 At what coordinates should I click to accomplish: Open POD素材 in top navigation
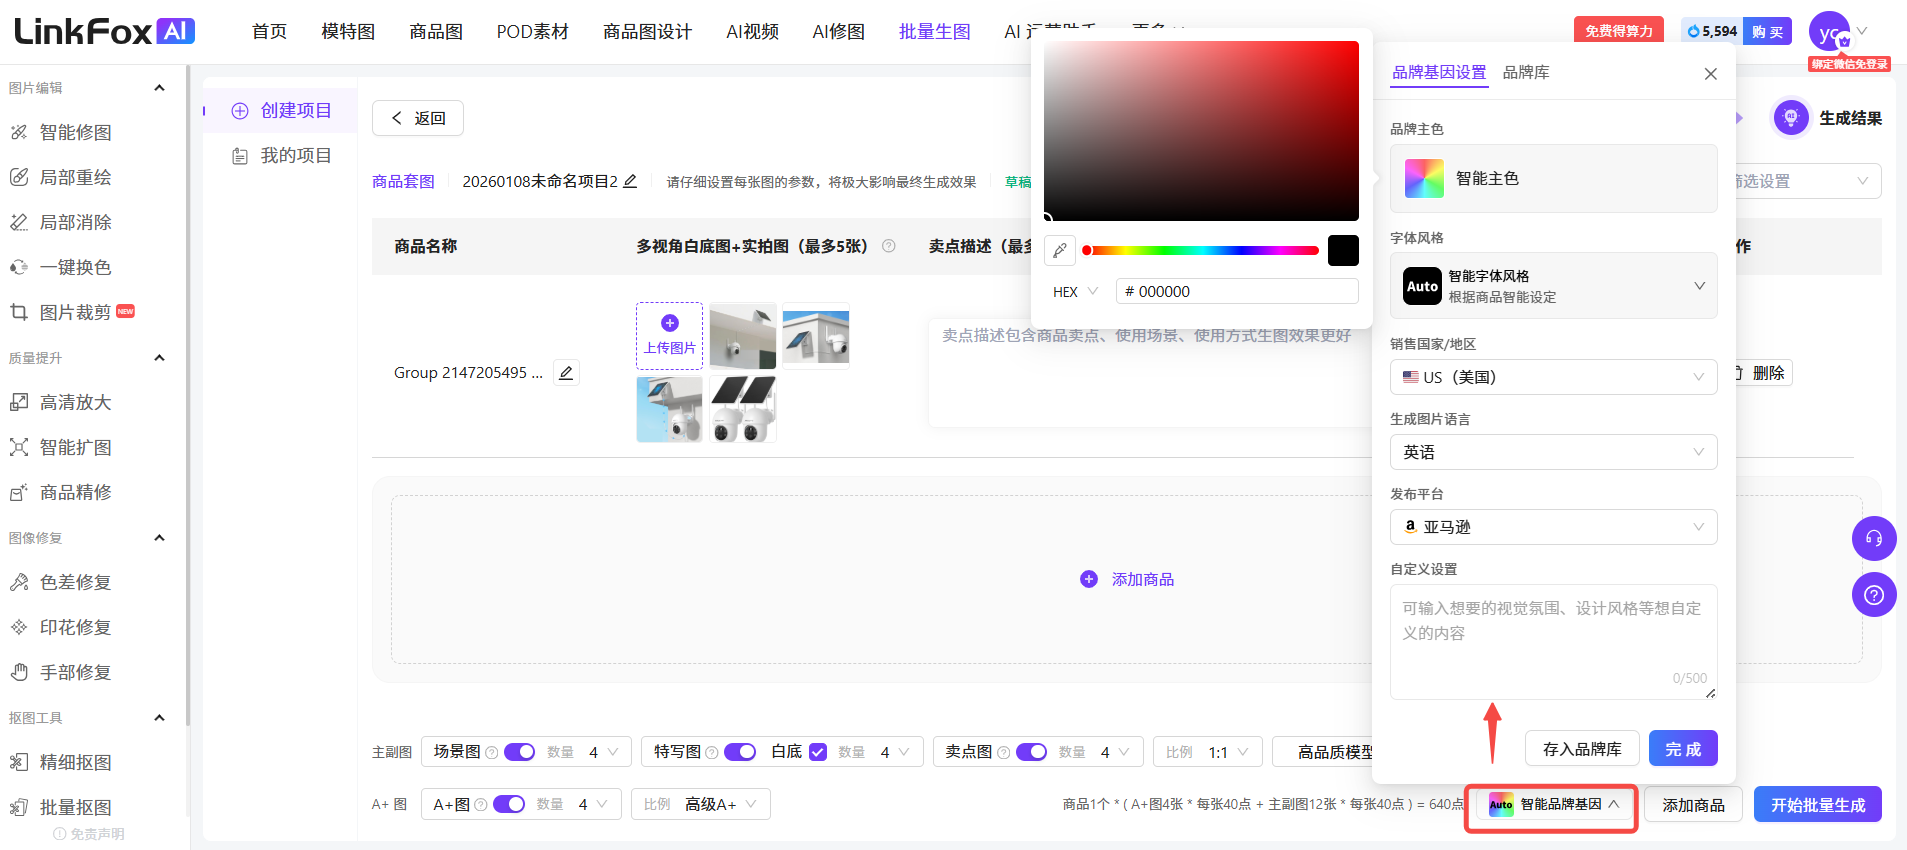point(533,32)
